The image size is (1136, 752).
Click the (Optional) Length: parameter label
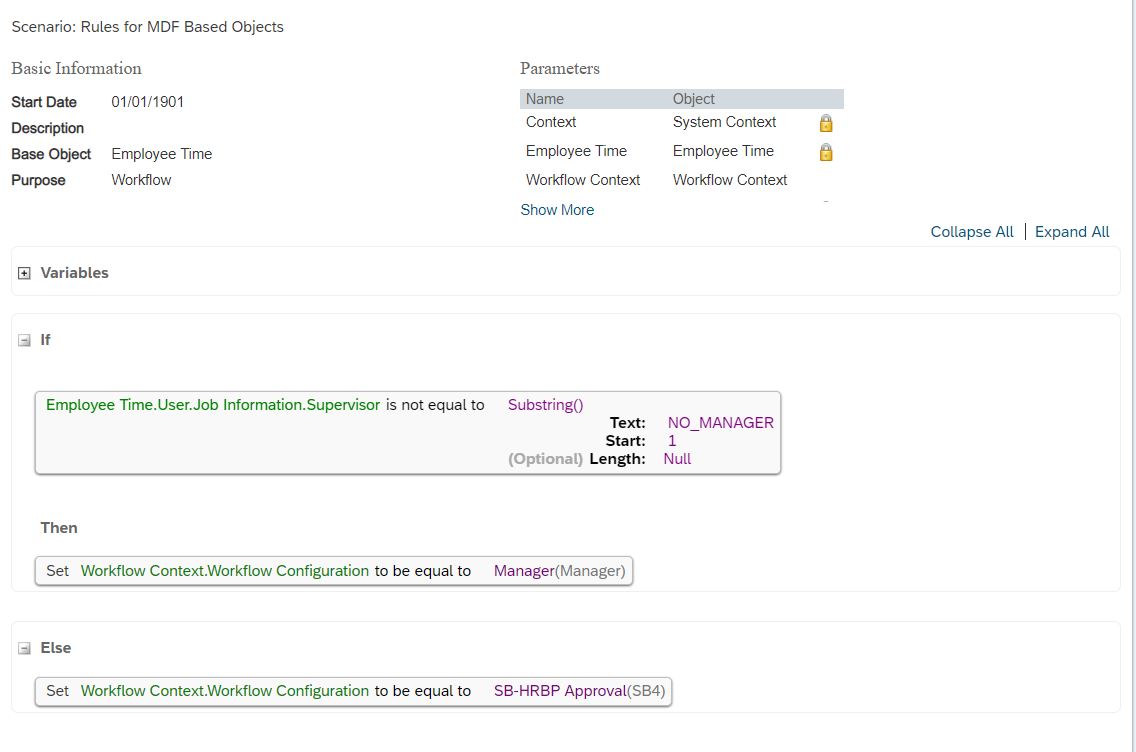coord(577,459)
